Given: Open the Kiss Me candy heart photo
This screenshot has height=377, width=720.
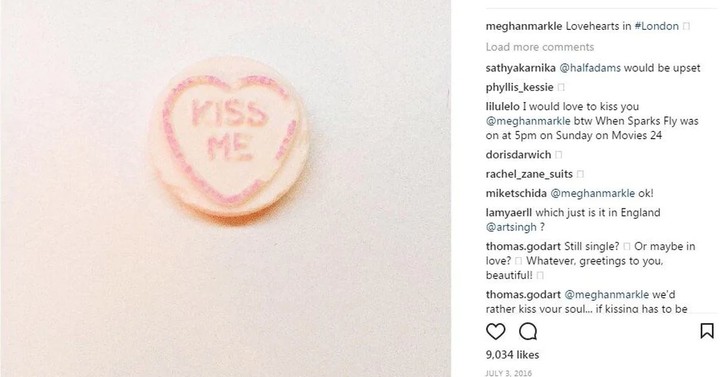Looking at the screenshot, I should coord(225,188).
